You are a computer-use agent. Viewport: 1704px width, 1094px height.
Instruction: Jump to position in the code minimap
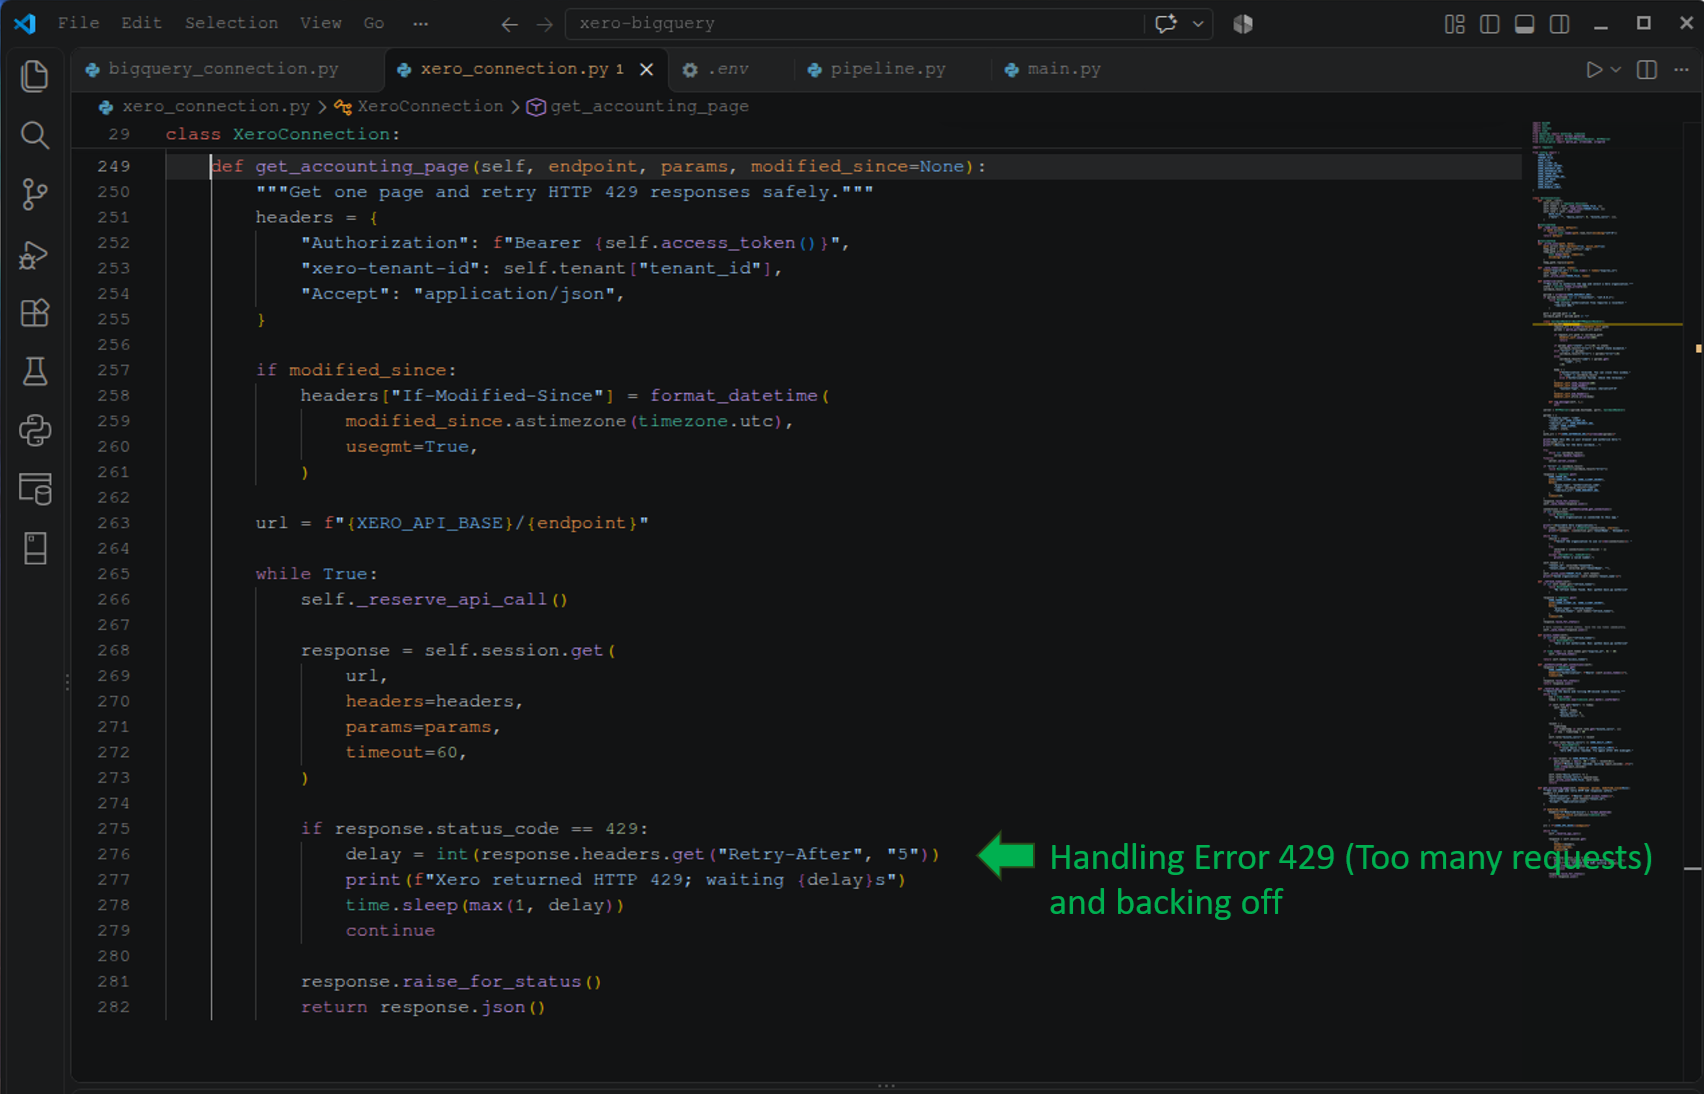pyautogui.click(x=1606, y=500)
